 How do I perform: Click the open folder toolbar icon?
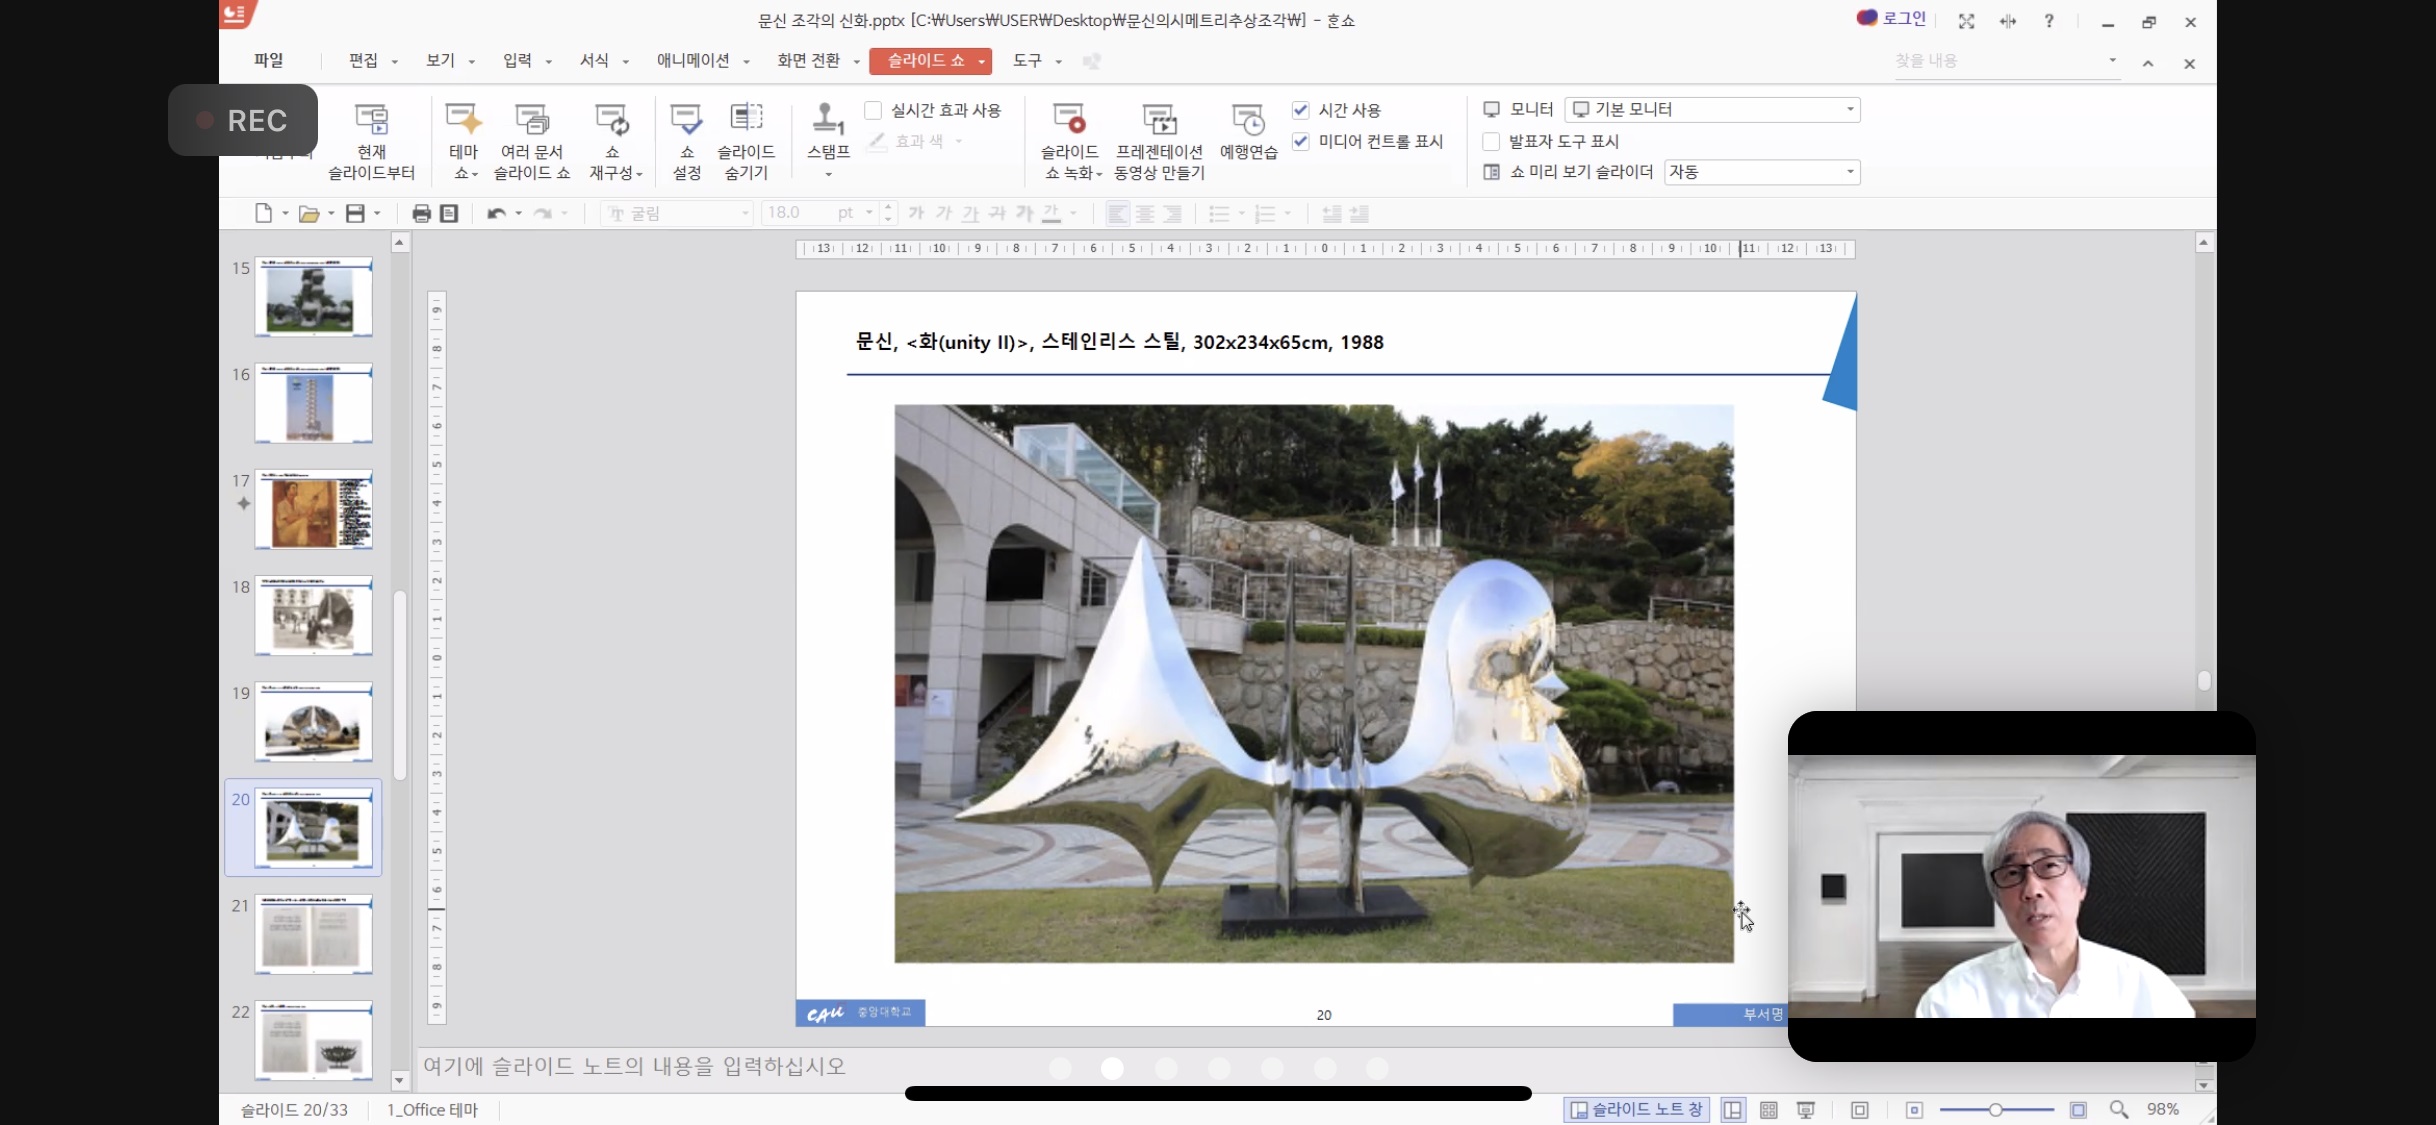point(309,213)
